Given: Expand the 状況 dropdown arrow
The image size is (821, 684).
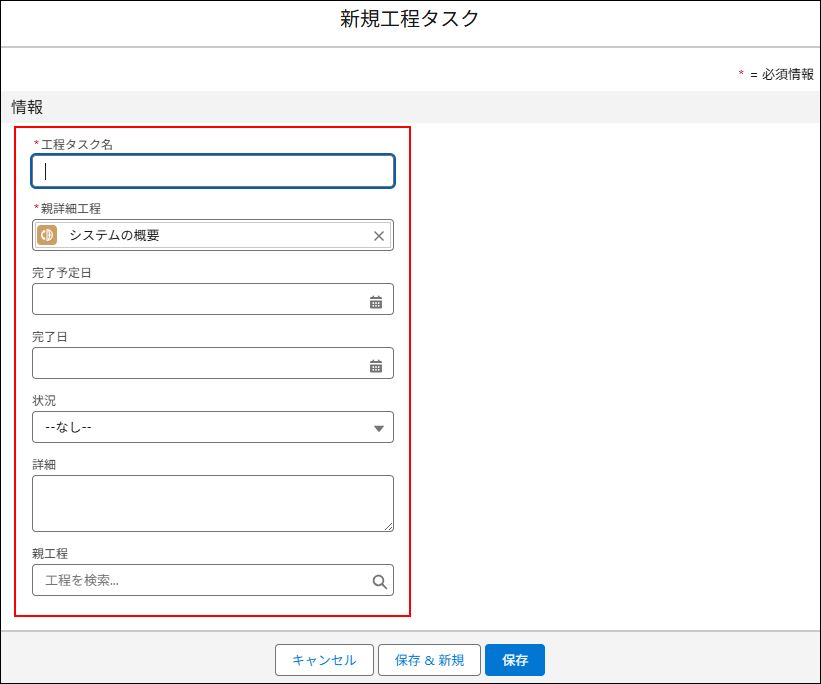Looking at the screenshot, I should click(378, 428).
